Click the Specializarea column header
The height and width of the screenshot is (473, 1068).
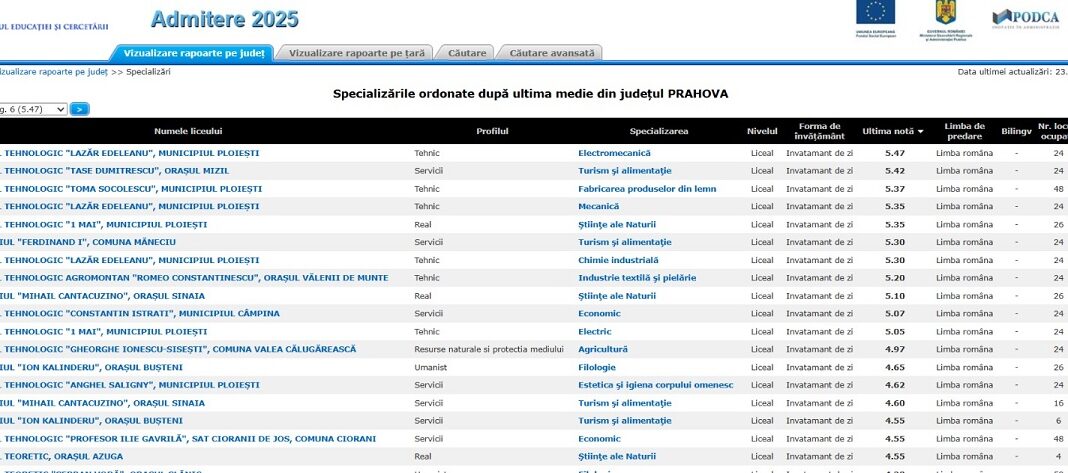click(x=659, y=132)
